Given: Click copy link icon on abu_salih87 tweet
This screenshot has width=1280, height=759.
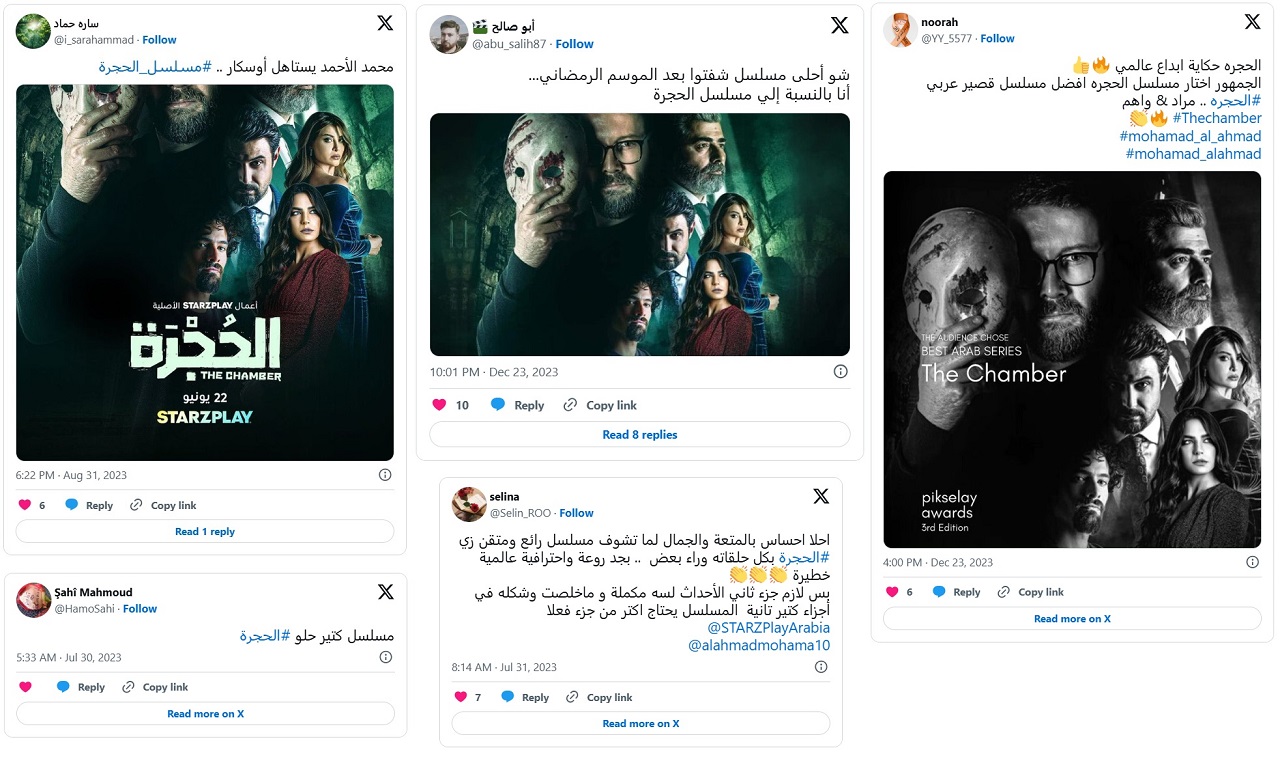Looking at the screenshot, I should pyautogui.click(x=571, y=405).
